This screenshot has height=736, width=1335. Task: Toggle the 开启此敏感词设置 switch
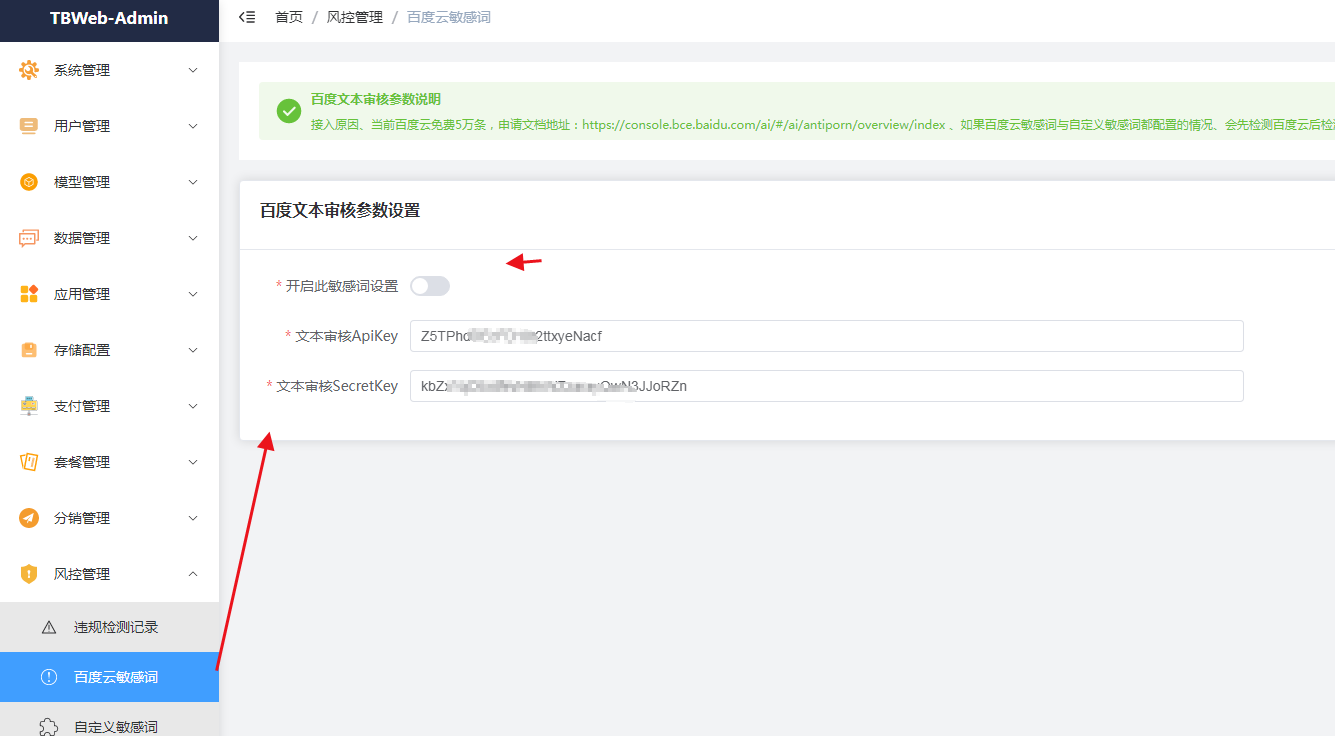click(x=430, y=286)
